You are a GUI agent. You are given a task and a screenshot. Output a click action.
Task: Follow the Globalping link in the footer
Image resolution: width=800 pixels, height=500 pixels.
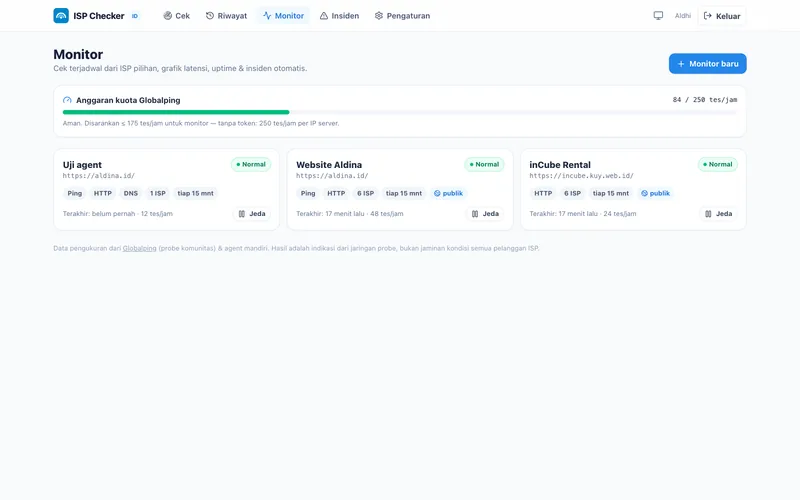pyautogui.click(x=139, y=248)
